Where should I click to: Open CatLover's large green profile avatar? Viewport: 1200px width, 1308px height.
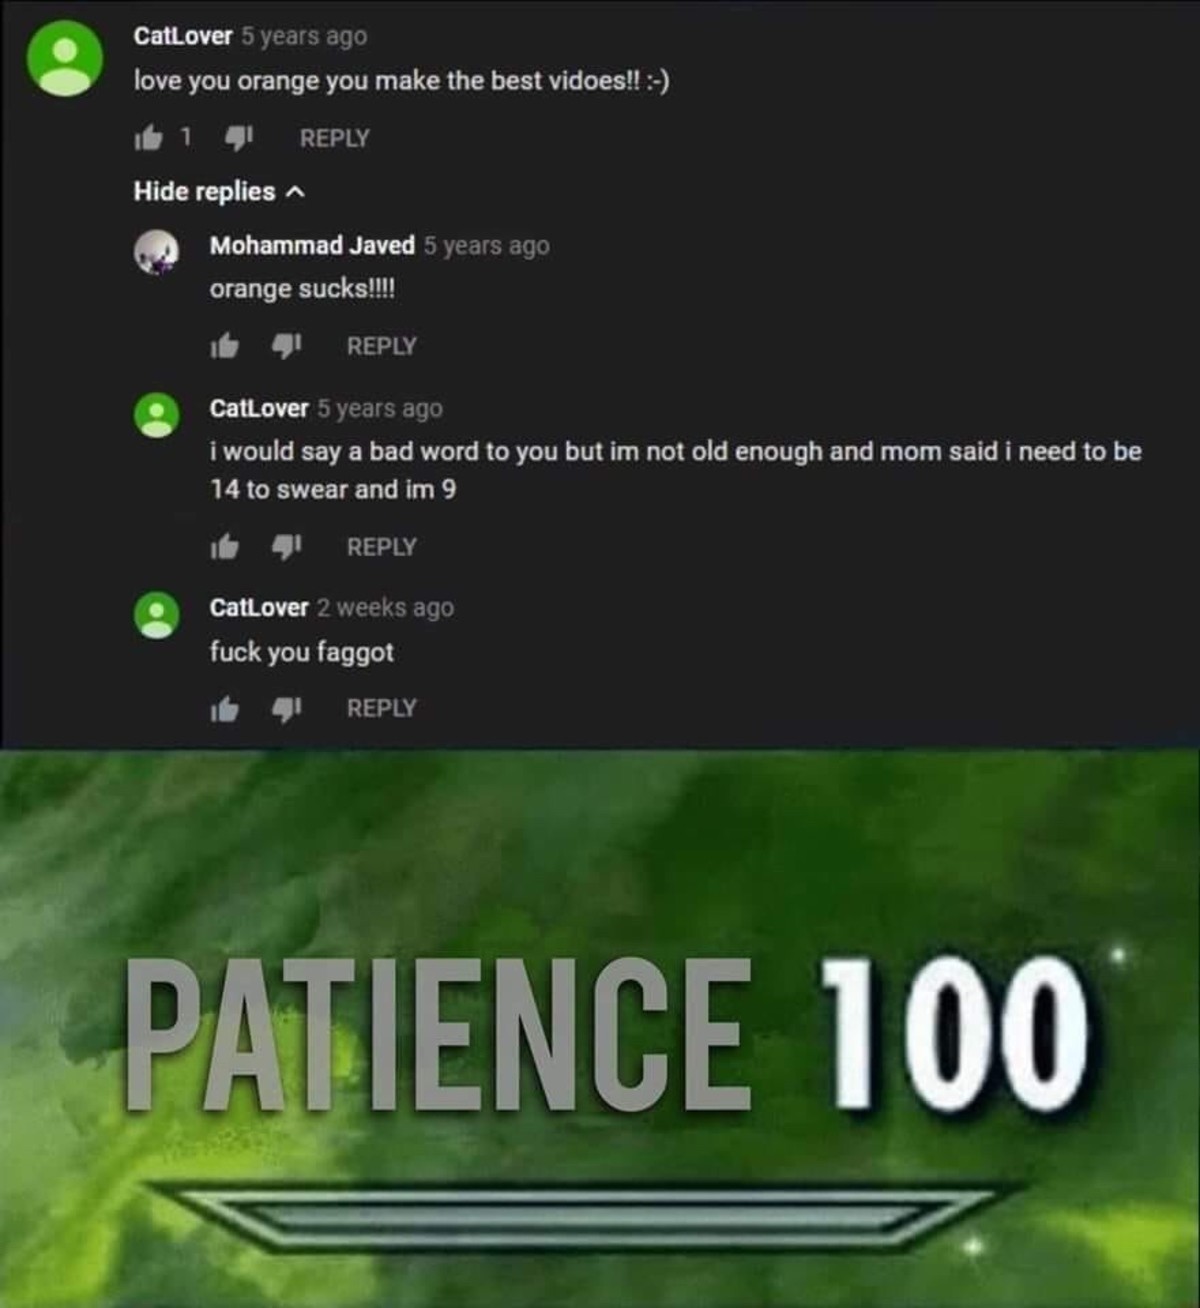[x=65, y=58]
